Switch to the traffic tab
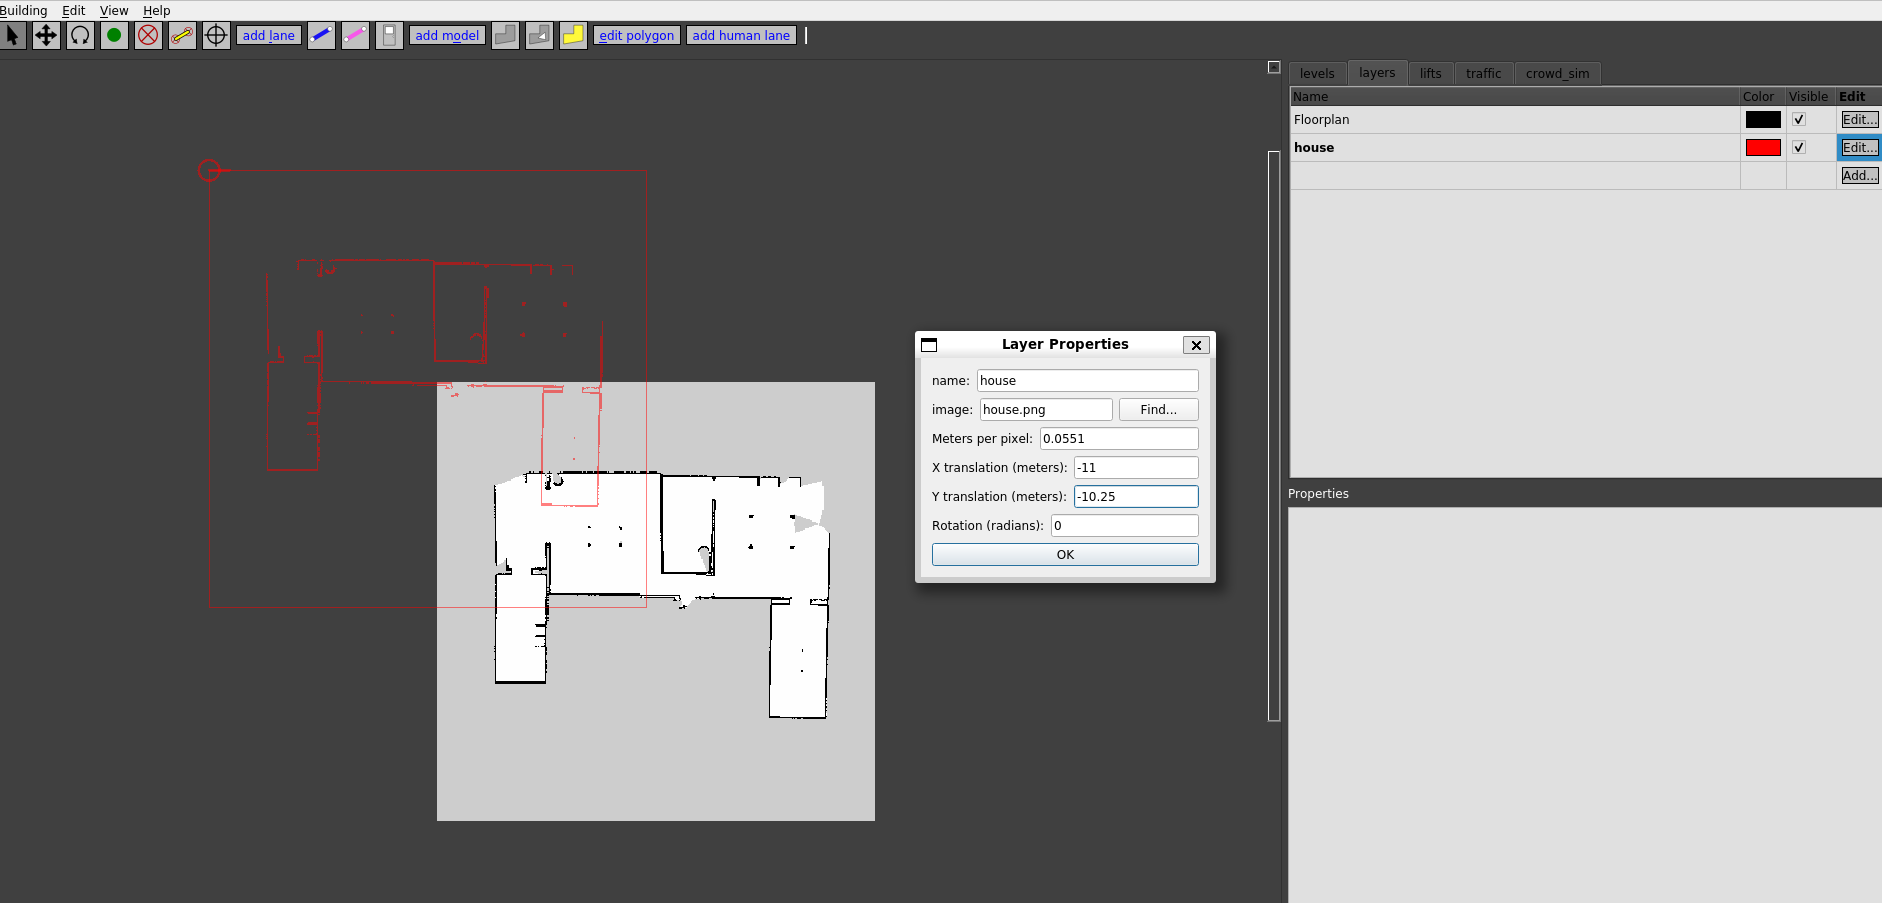Viewport: 1882px width, 903px height. tap(1484, 73)
